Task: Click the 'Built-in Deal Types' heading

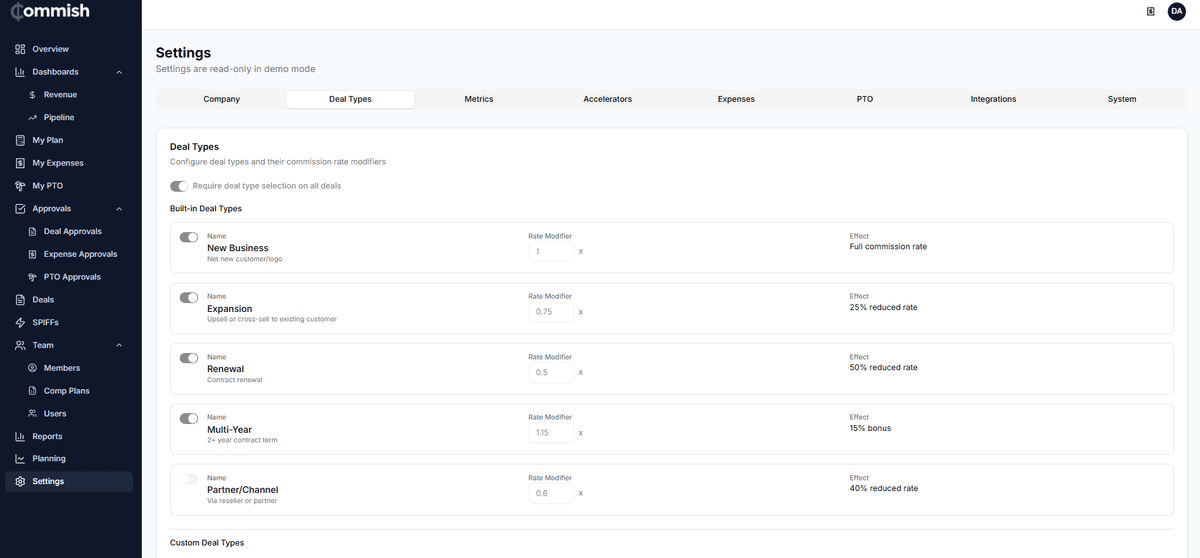Action: [206, 209]
